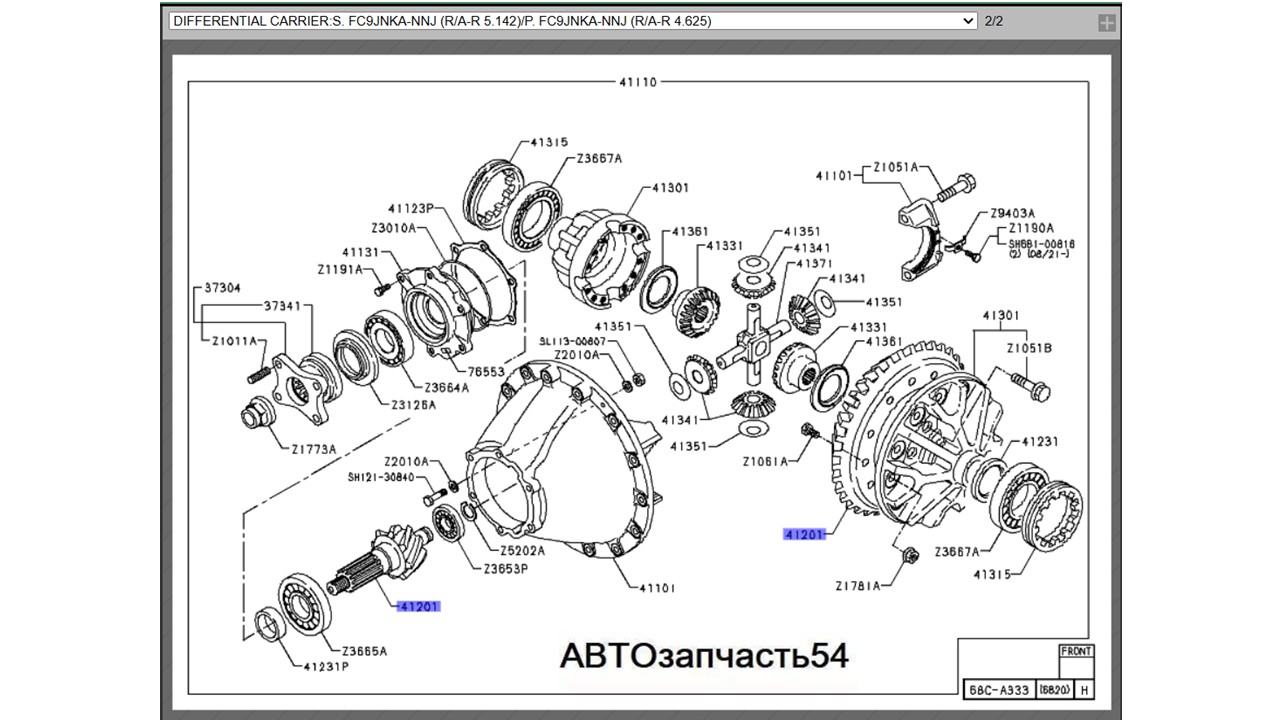Choose part label Z1051B
Screen dimensions: 1280x720
tap(1028, 348)
